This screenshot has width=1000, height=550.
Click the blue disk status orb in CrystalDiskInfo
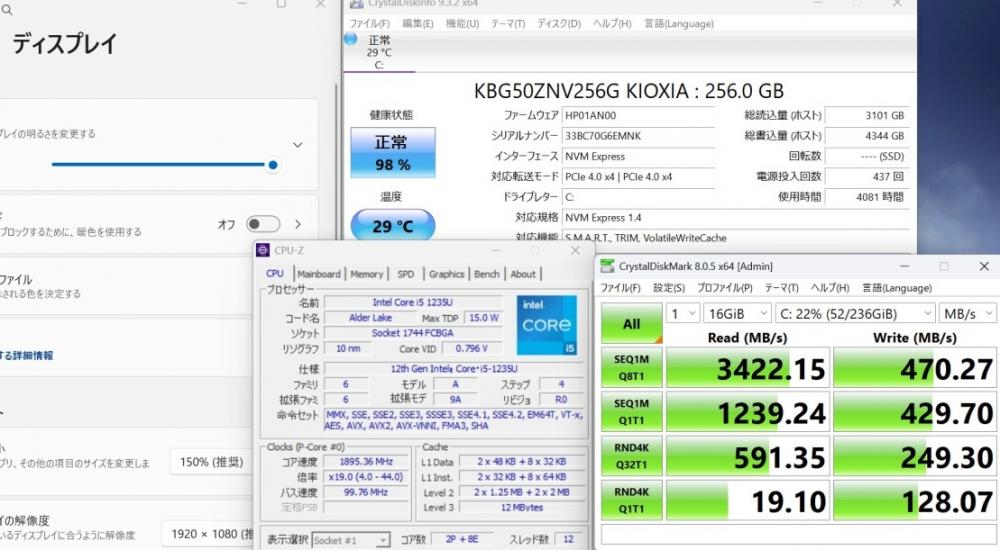tap(350, 40)
